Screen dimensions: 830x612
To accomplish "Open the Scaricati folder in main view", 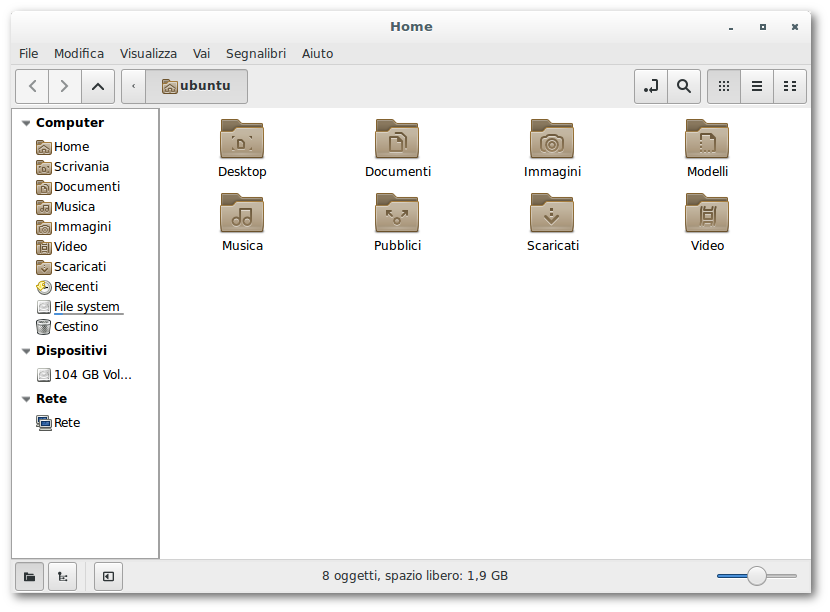I will point(552,214).
